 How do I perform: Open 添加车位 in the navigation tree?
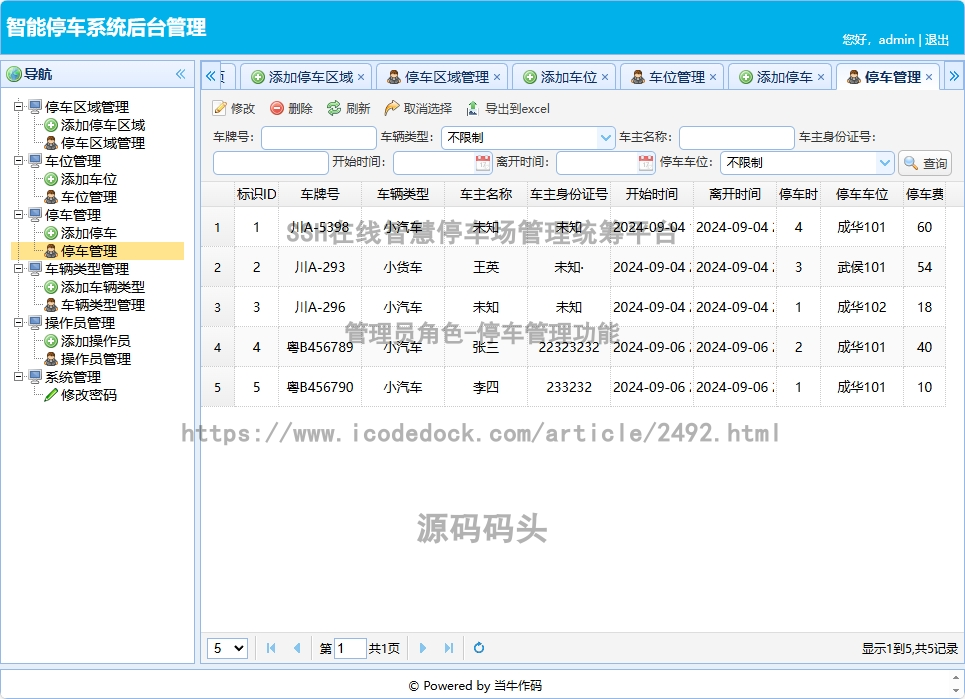pyautogui.click(x=89, y=179)
